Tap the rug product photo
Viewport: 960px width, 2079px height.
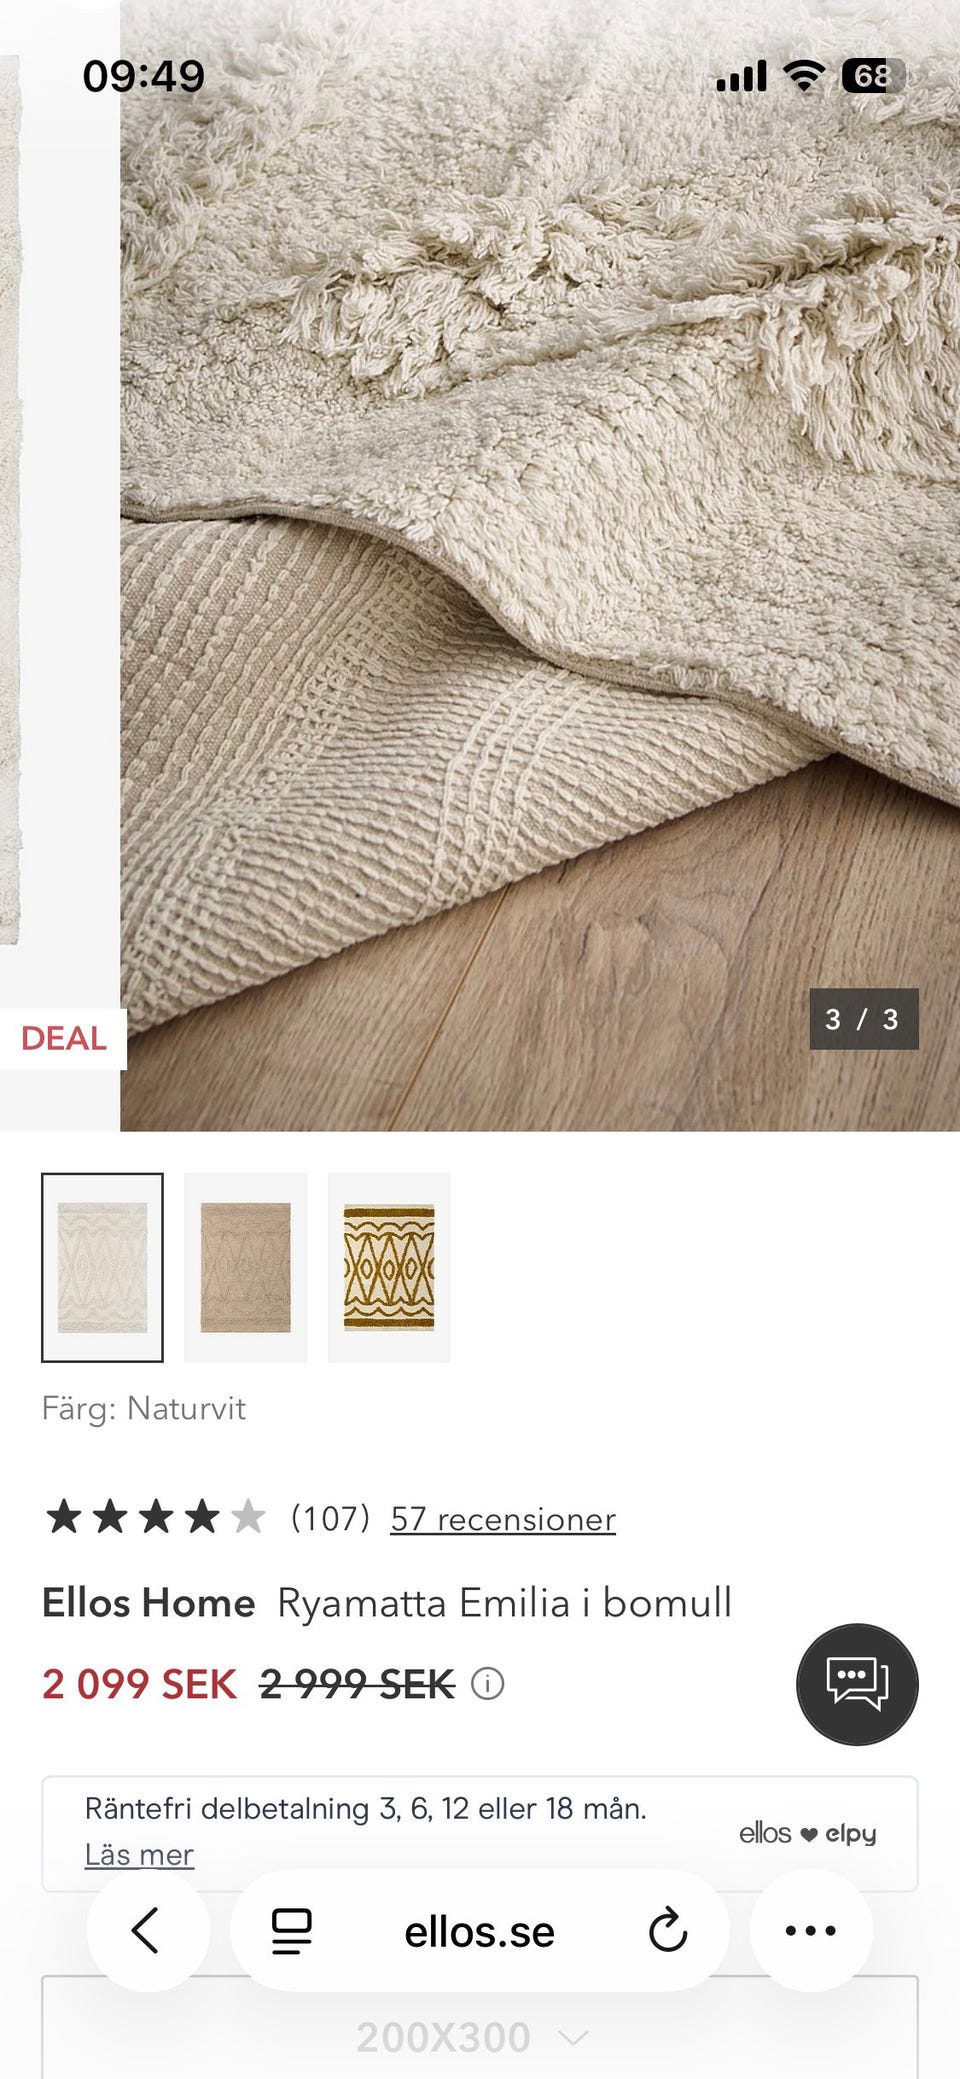[x=540, y=566]
